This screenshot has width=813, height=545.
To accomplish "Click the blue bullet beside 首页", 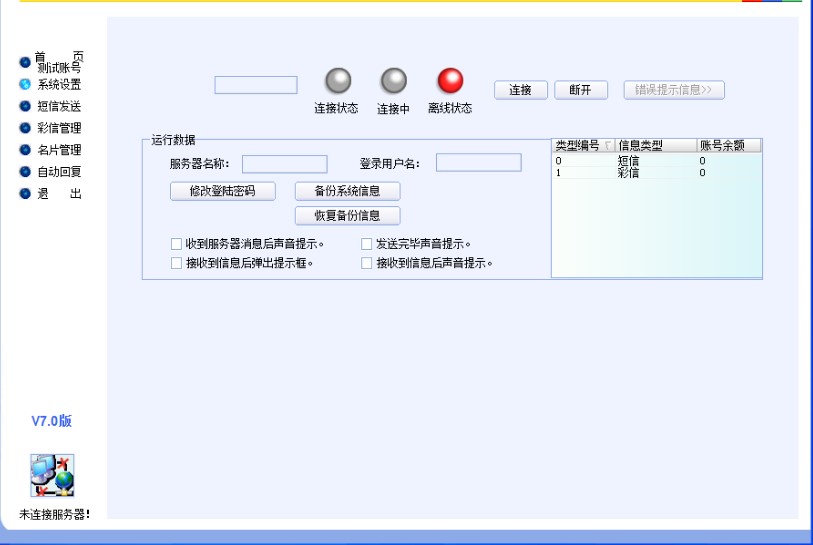I will 25,62.
